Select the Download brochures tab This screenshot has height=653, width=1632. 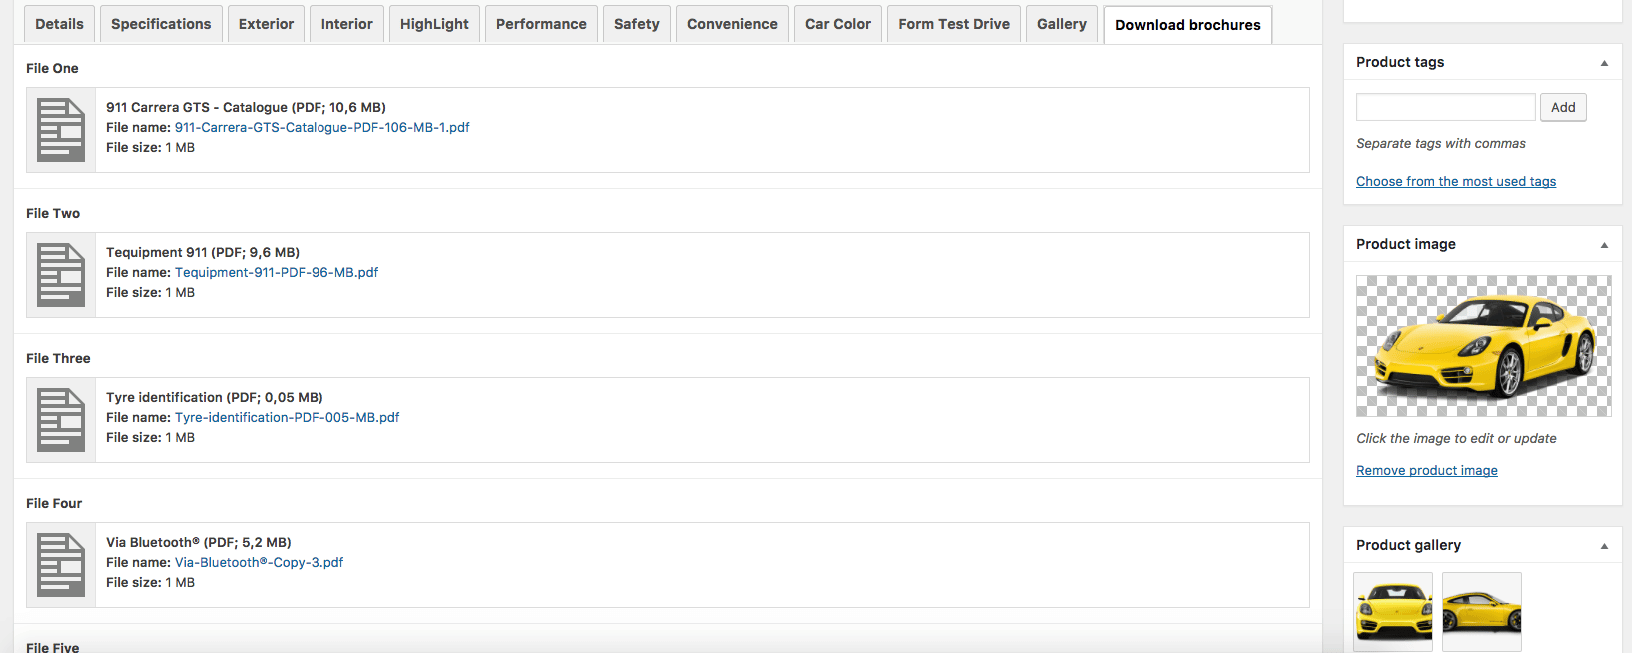coord(1188,25)
